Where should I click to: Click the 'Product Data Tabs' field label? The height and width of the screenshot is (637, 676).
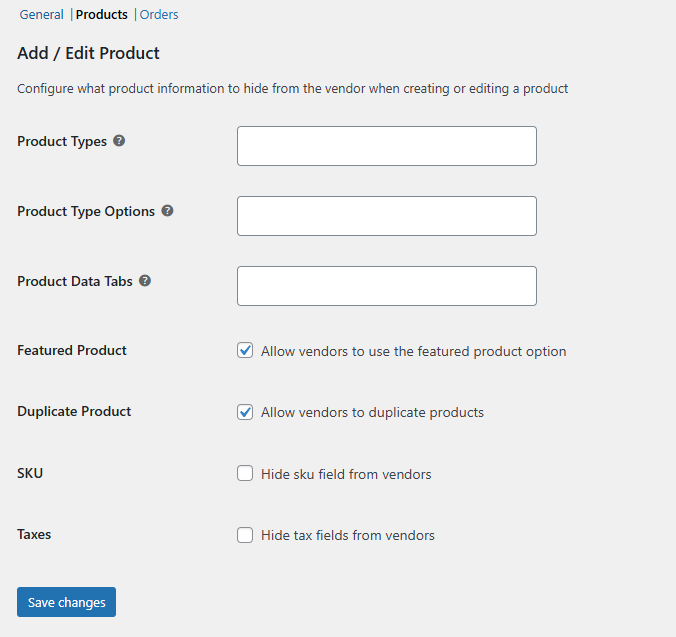coord(75,281)
